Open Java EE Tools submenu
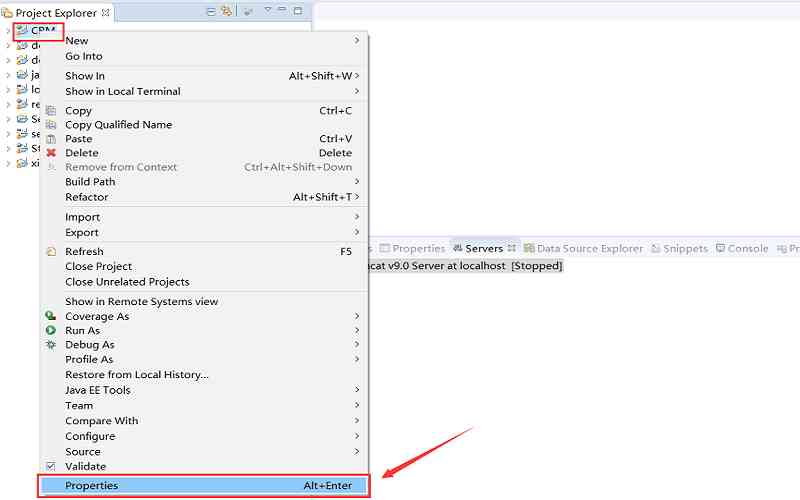800x500 pixels. [x=204, y=390]
